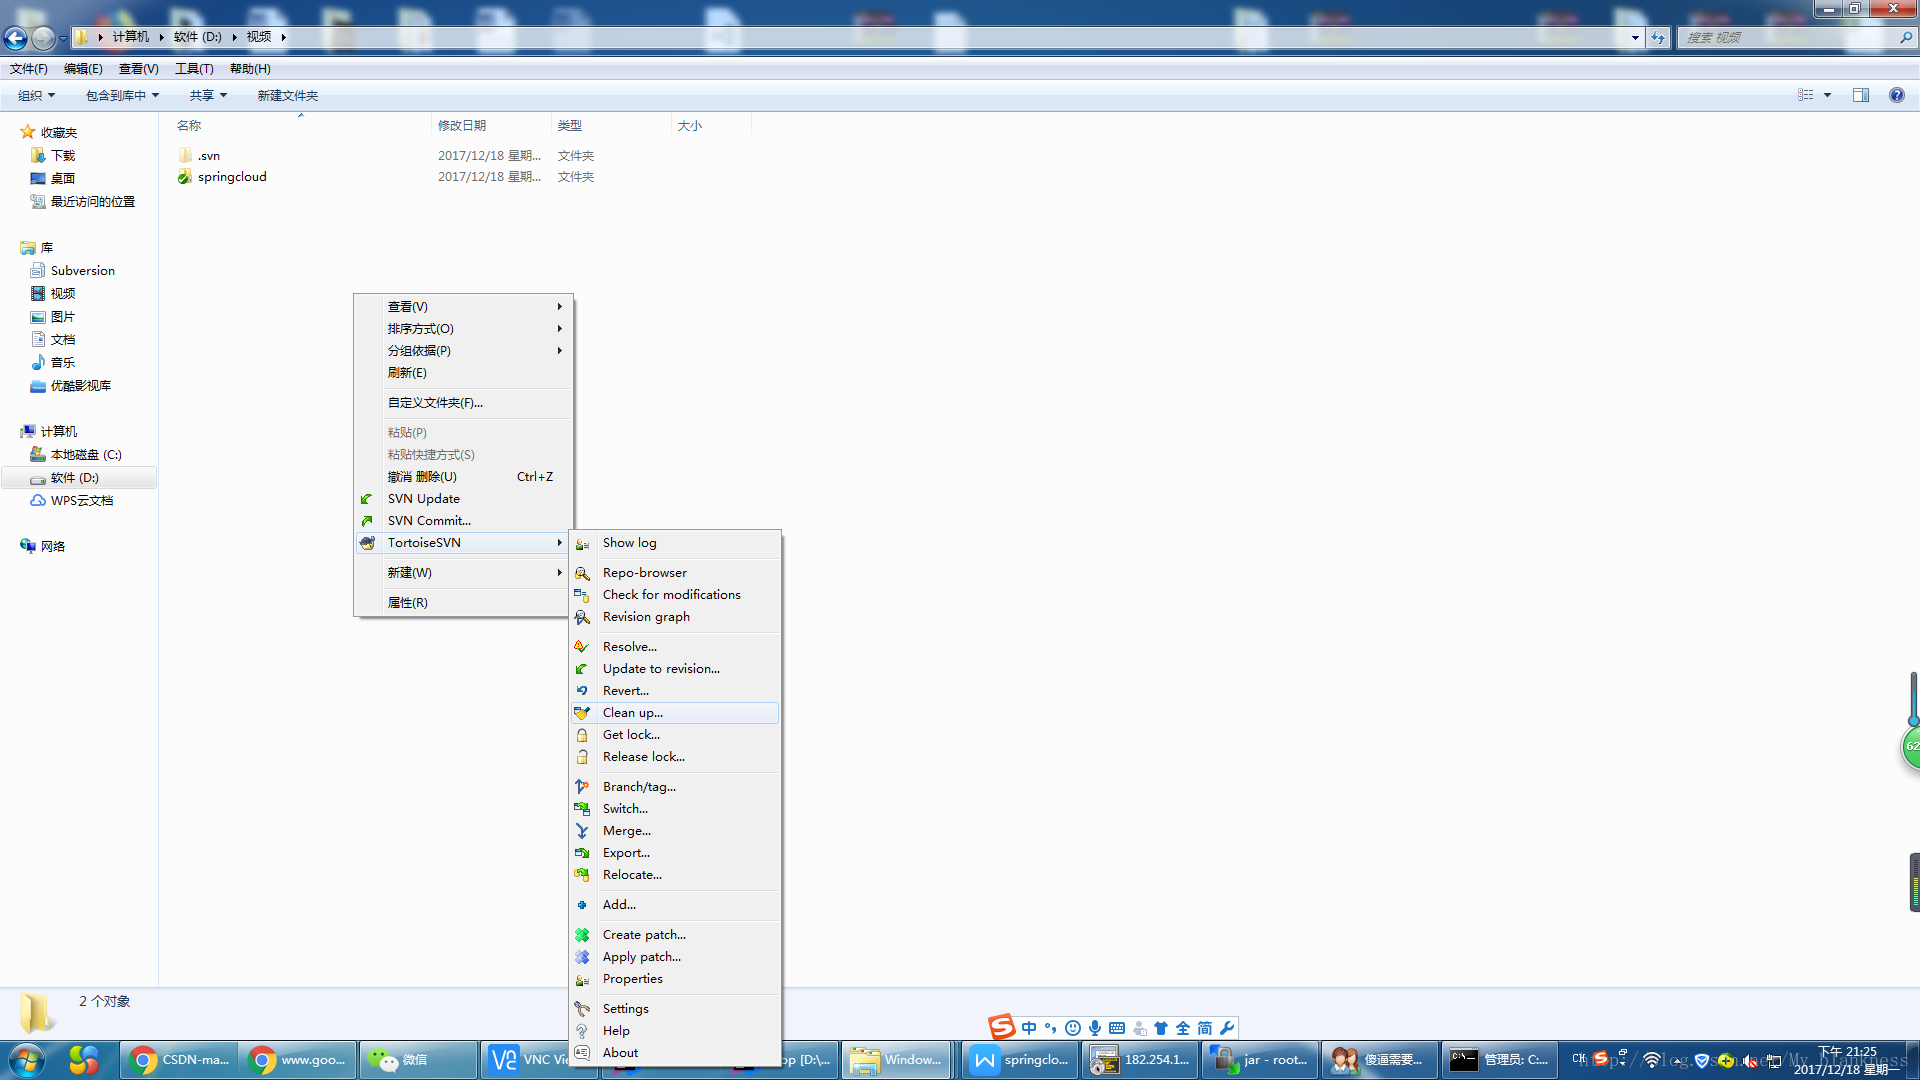
Task: Click the TortoiseSVN Settings wrench icon
Action: [x=582, y=1009]
